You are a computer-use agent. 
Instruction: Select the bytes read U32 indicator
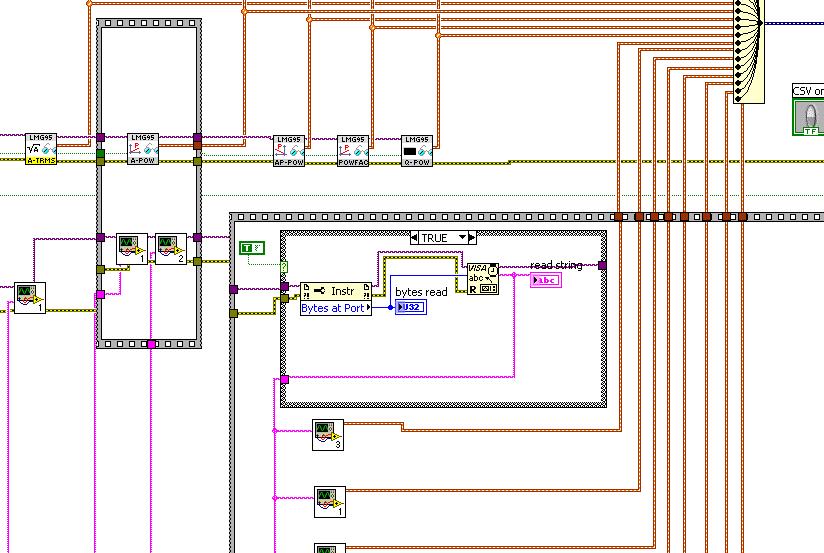410,307
